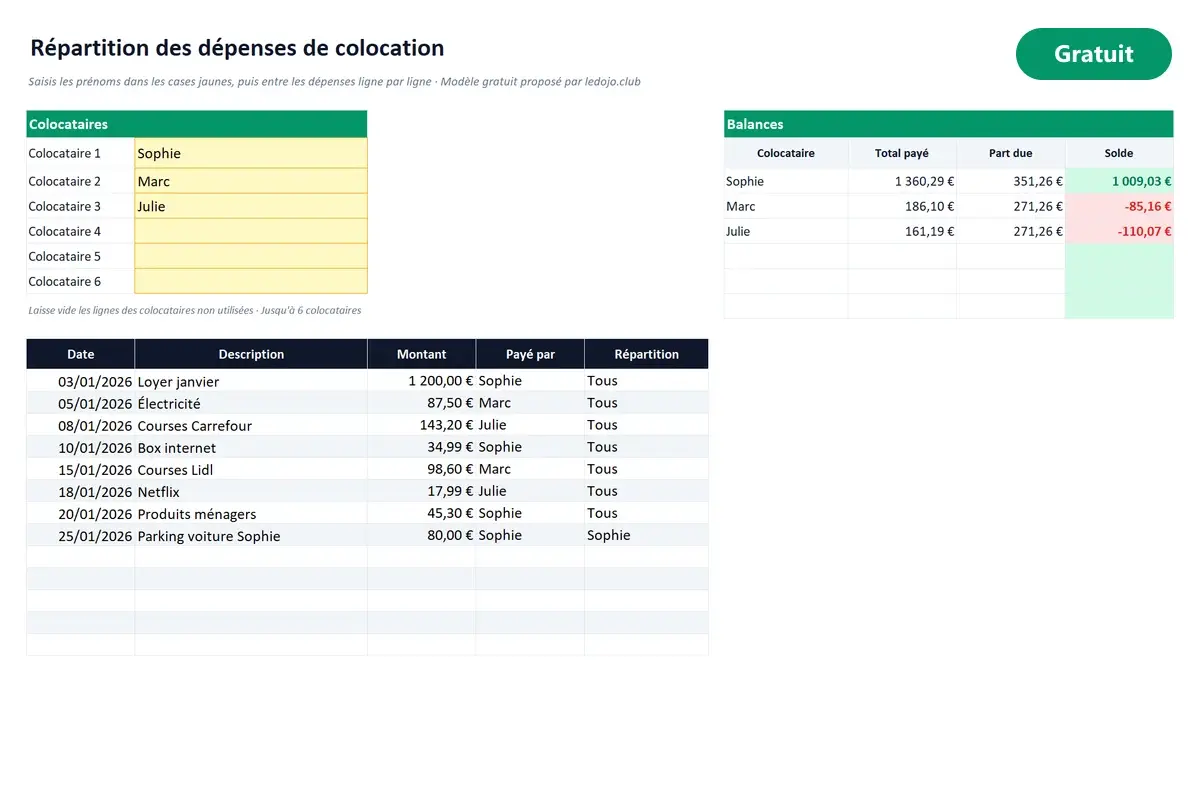Select the date 05/01/2026
The image size is (1200, 800).
(x=81, y=403)
